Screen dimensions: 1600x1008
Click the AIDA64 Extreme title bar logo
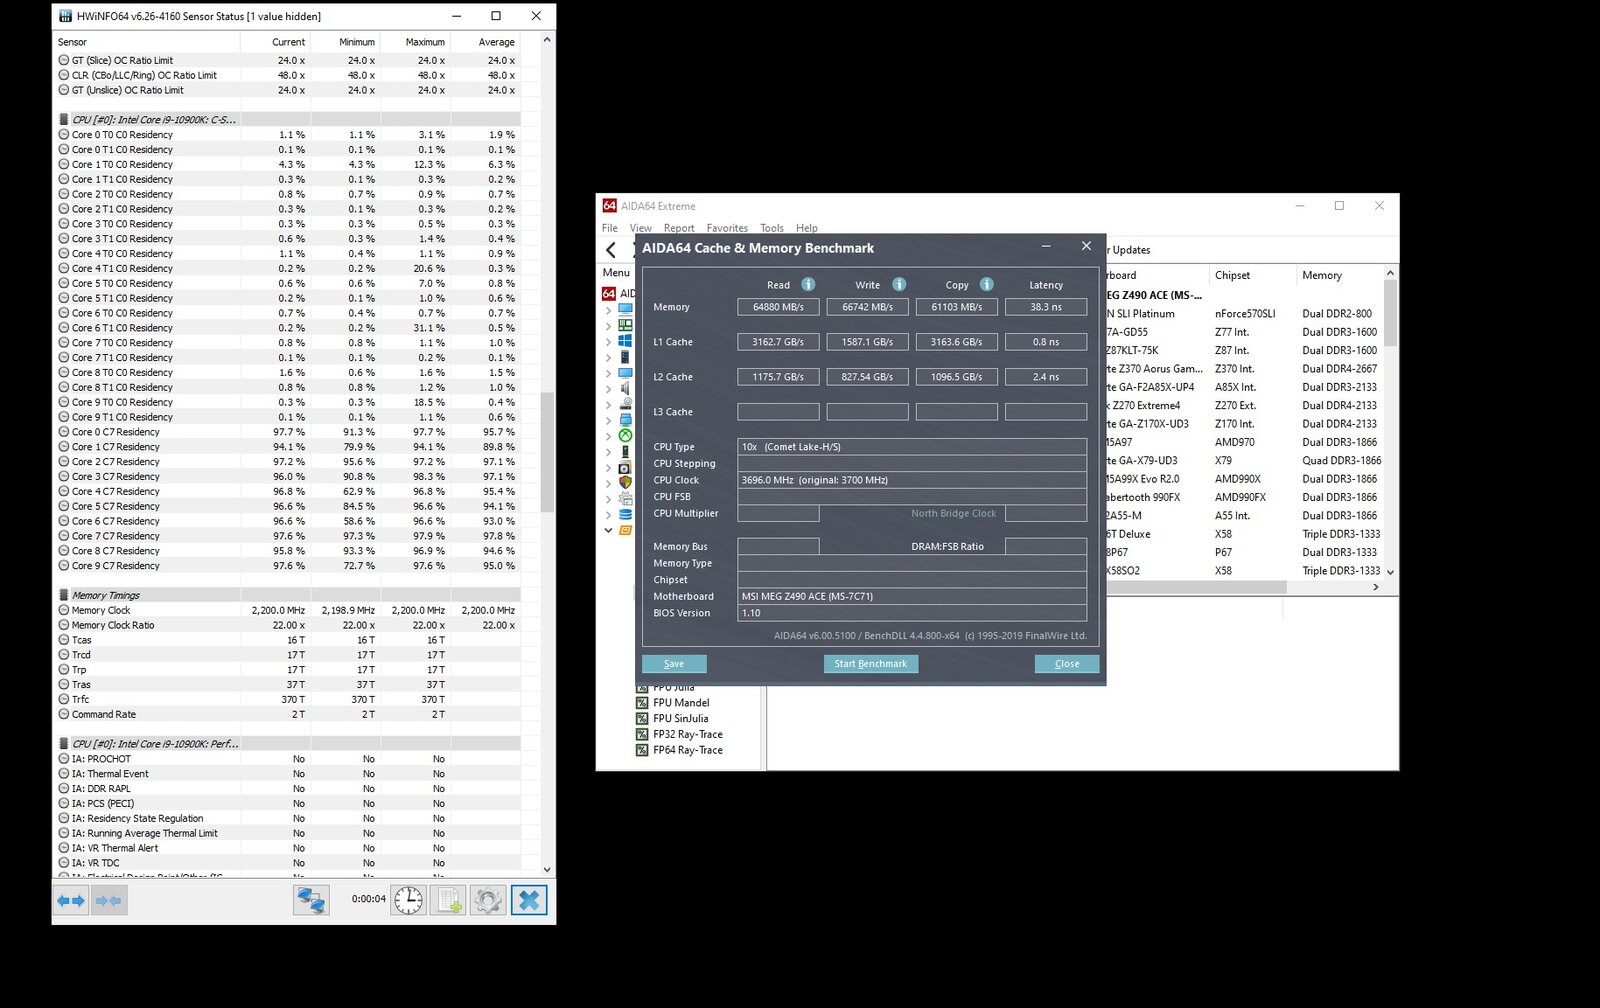click(x=609, y=206)
